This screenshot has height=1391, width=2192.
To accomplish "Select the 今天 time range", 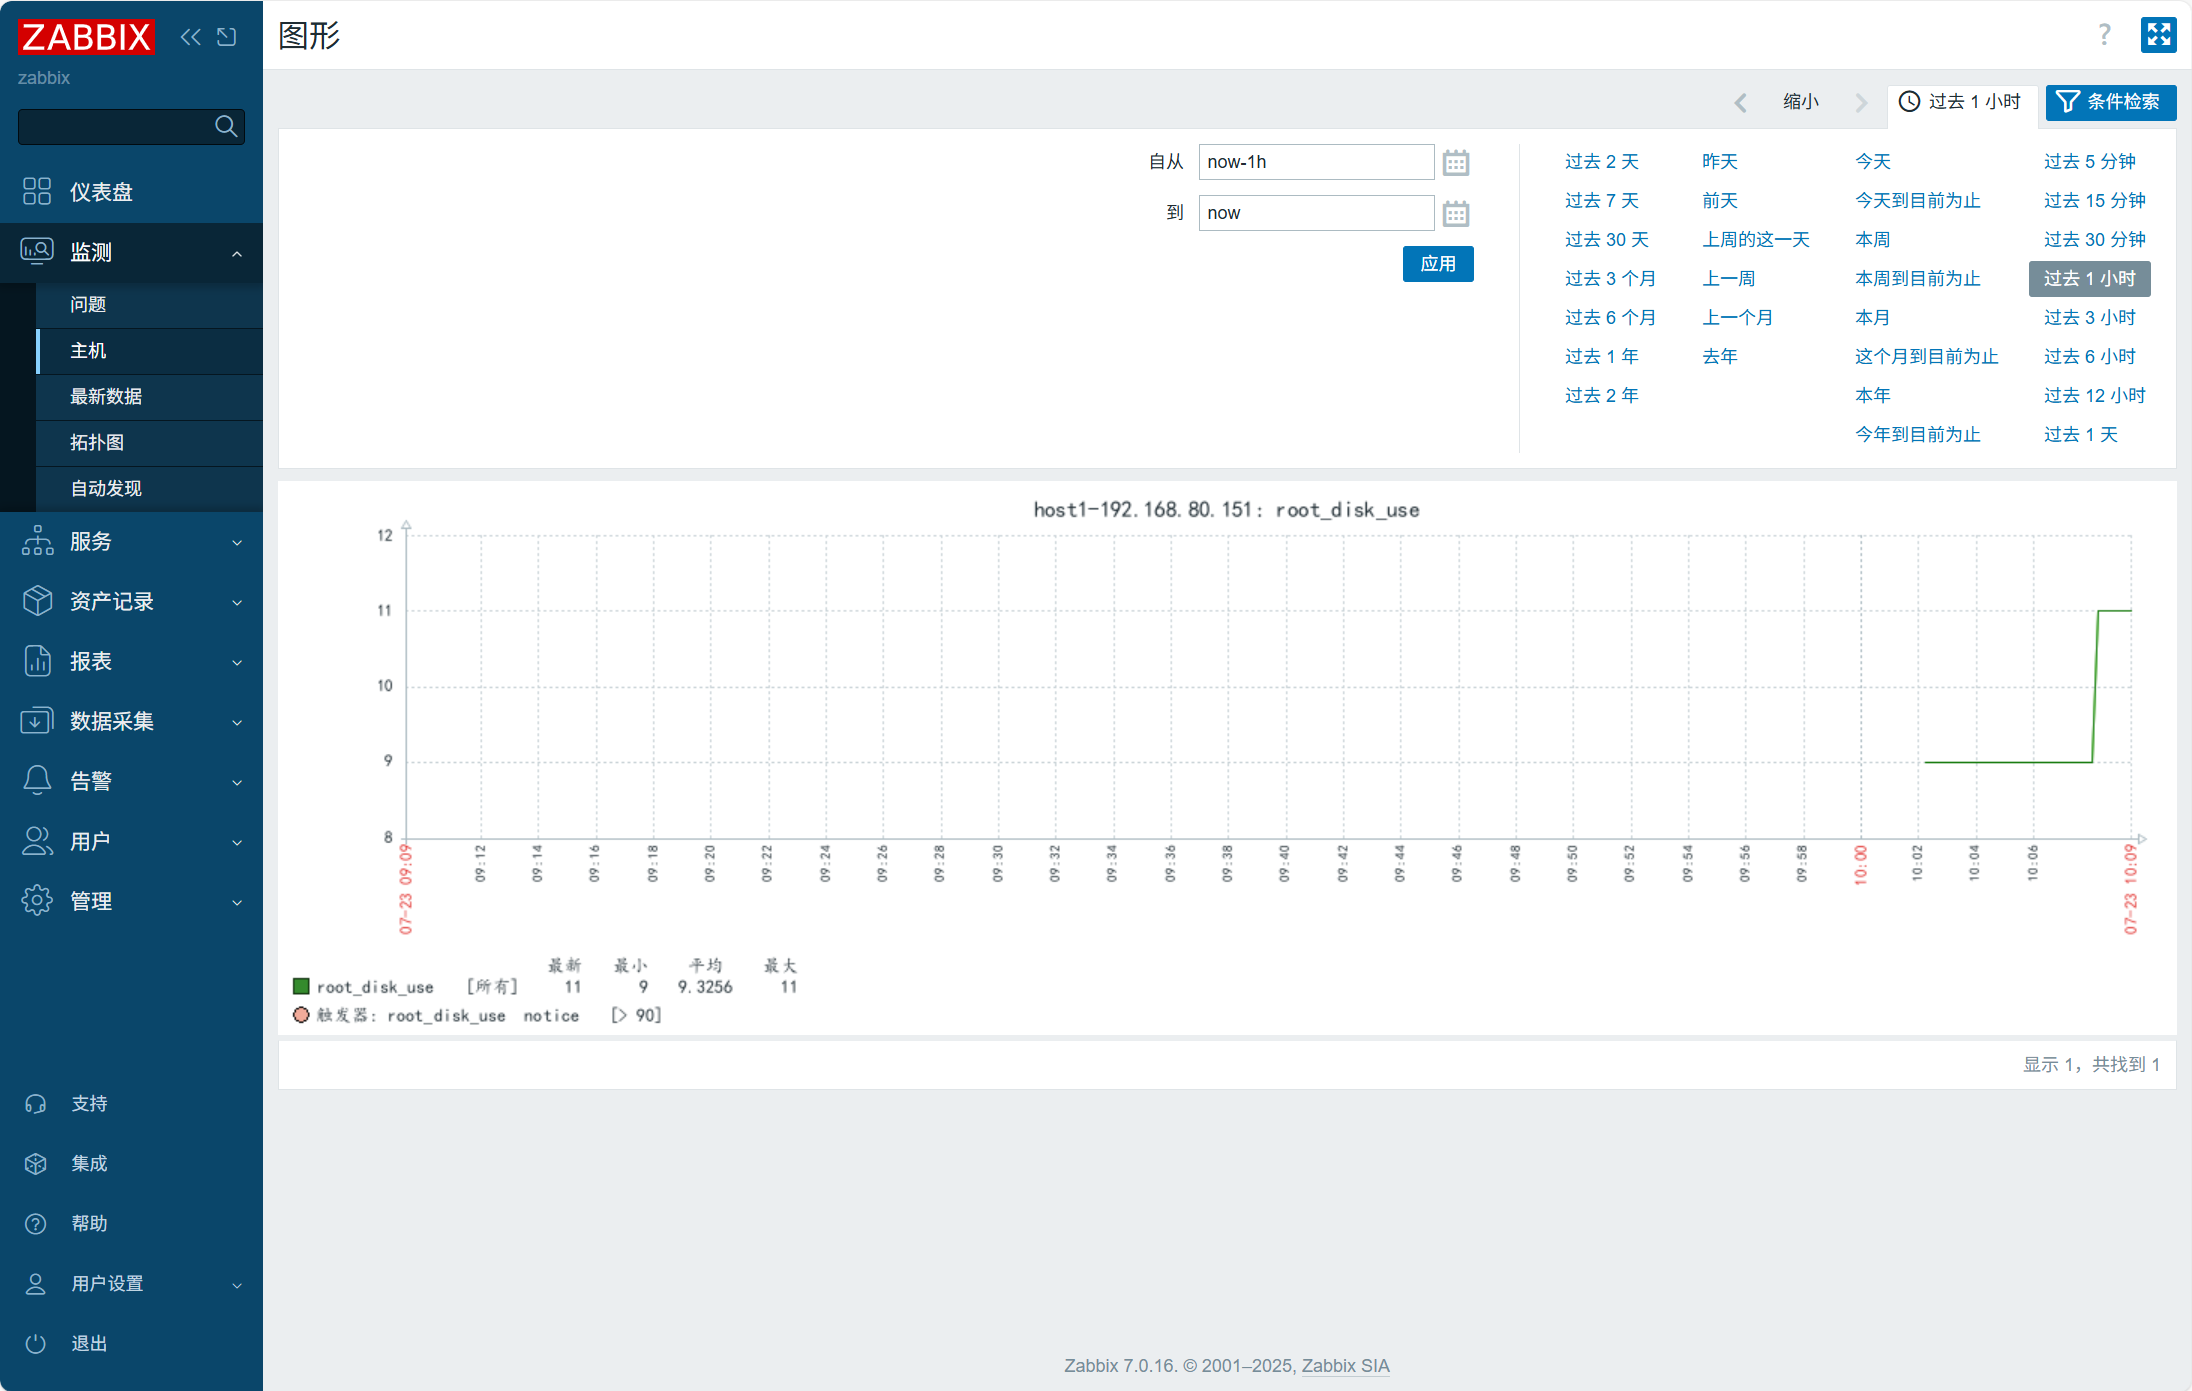I will point(1873,162).
